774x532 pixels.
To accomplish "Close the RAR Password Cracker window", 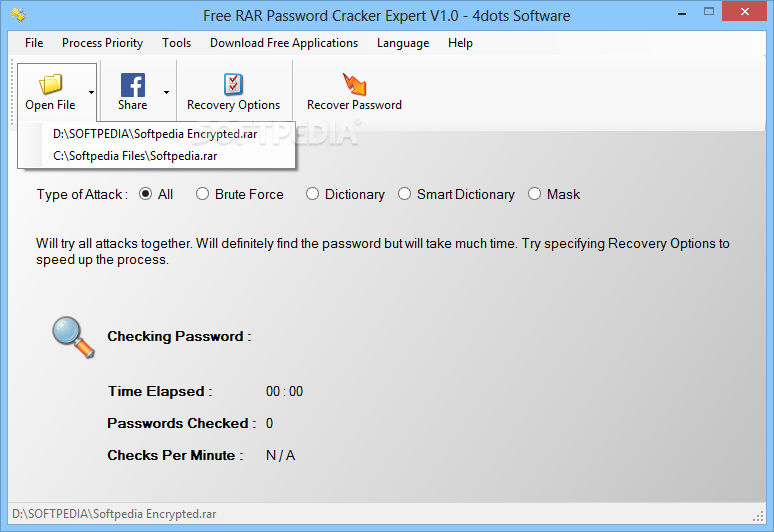I will coord(744,11).
